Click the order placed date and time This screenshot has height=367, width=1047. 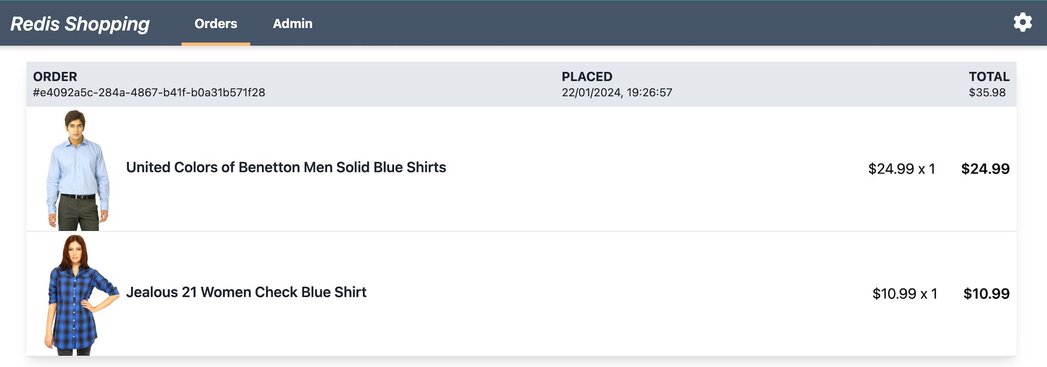617,93
